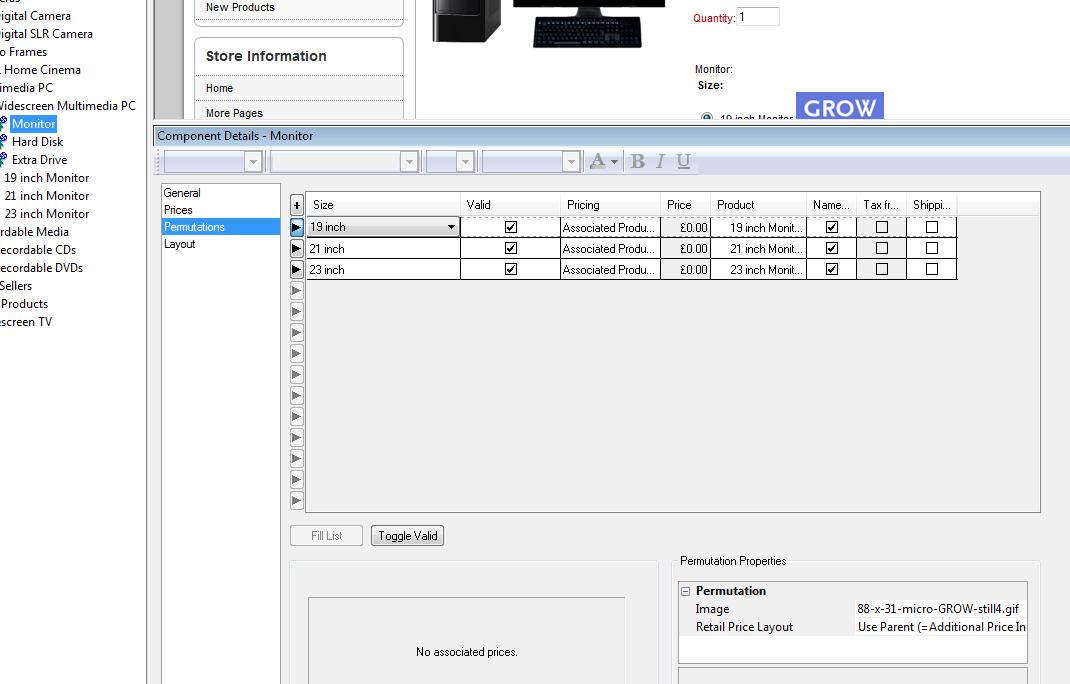Screen dimensions: 1070x684
Task: Open the More Pages store link
Action: coord(234,113)
